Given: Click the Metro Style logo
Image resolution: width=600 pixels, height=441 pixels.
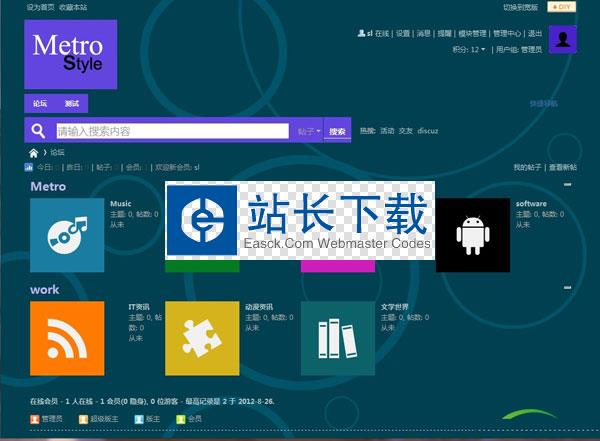Looking at the screenshot, I should [70, 54].
